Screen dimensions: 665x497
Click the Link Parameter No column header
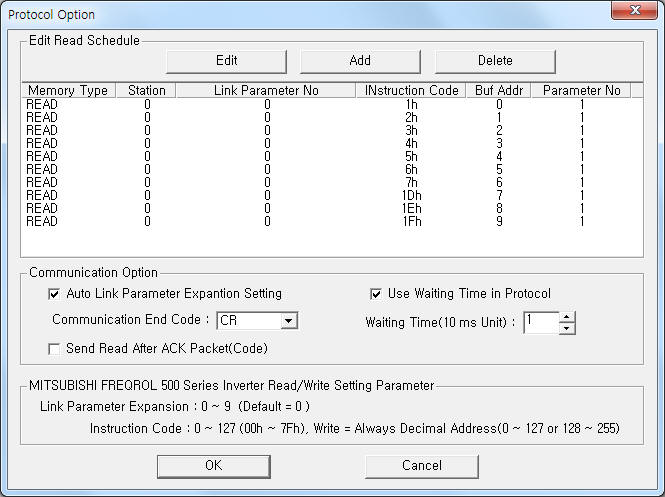pyautogui.click(x=266, y=90)
